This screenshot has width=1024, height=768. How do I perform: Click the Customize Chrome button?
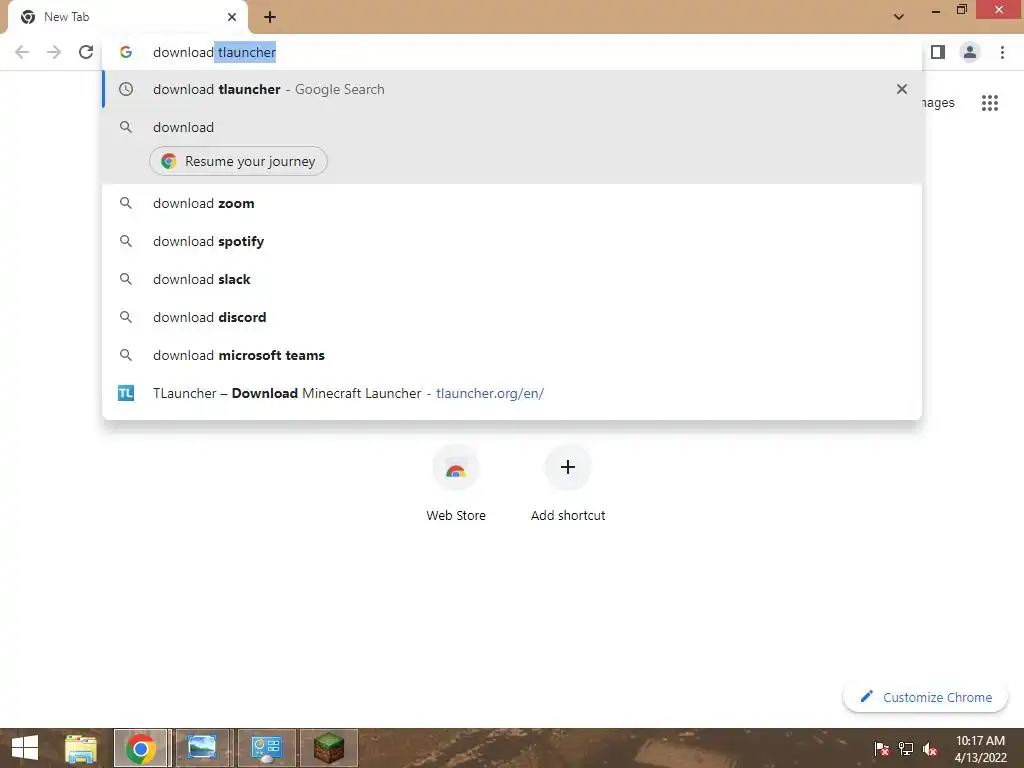925,697
